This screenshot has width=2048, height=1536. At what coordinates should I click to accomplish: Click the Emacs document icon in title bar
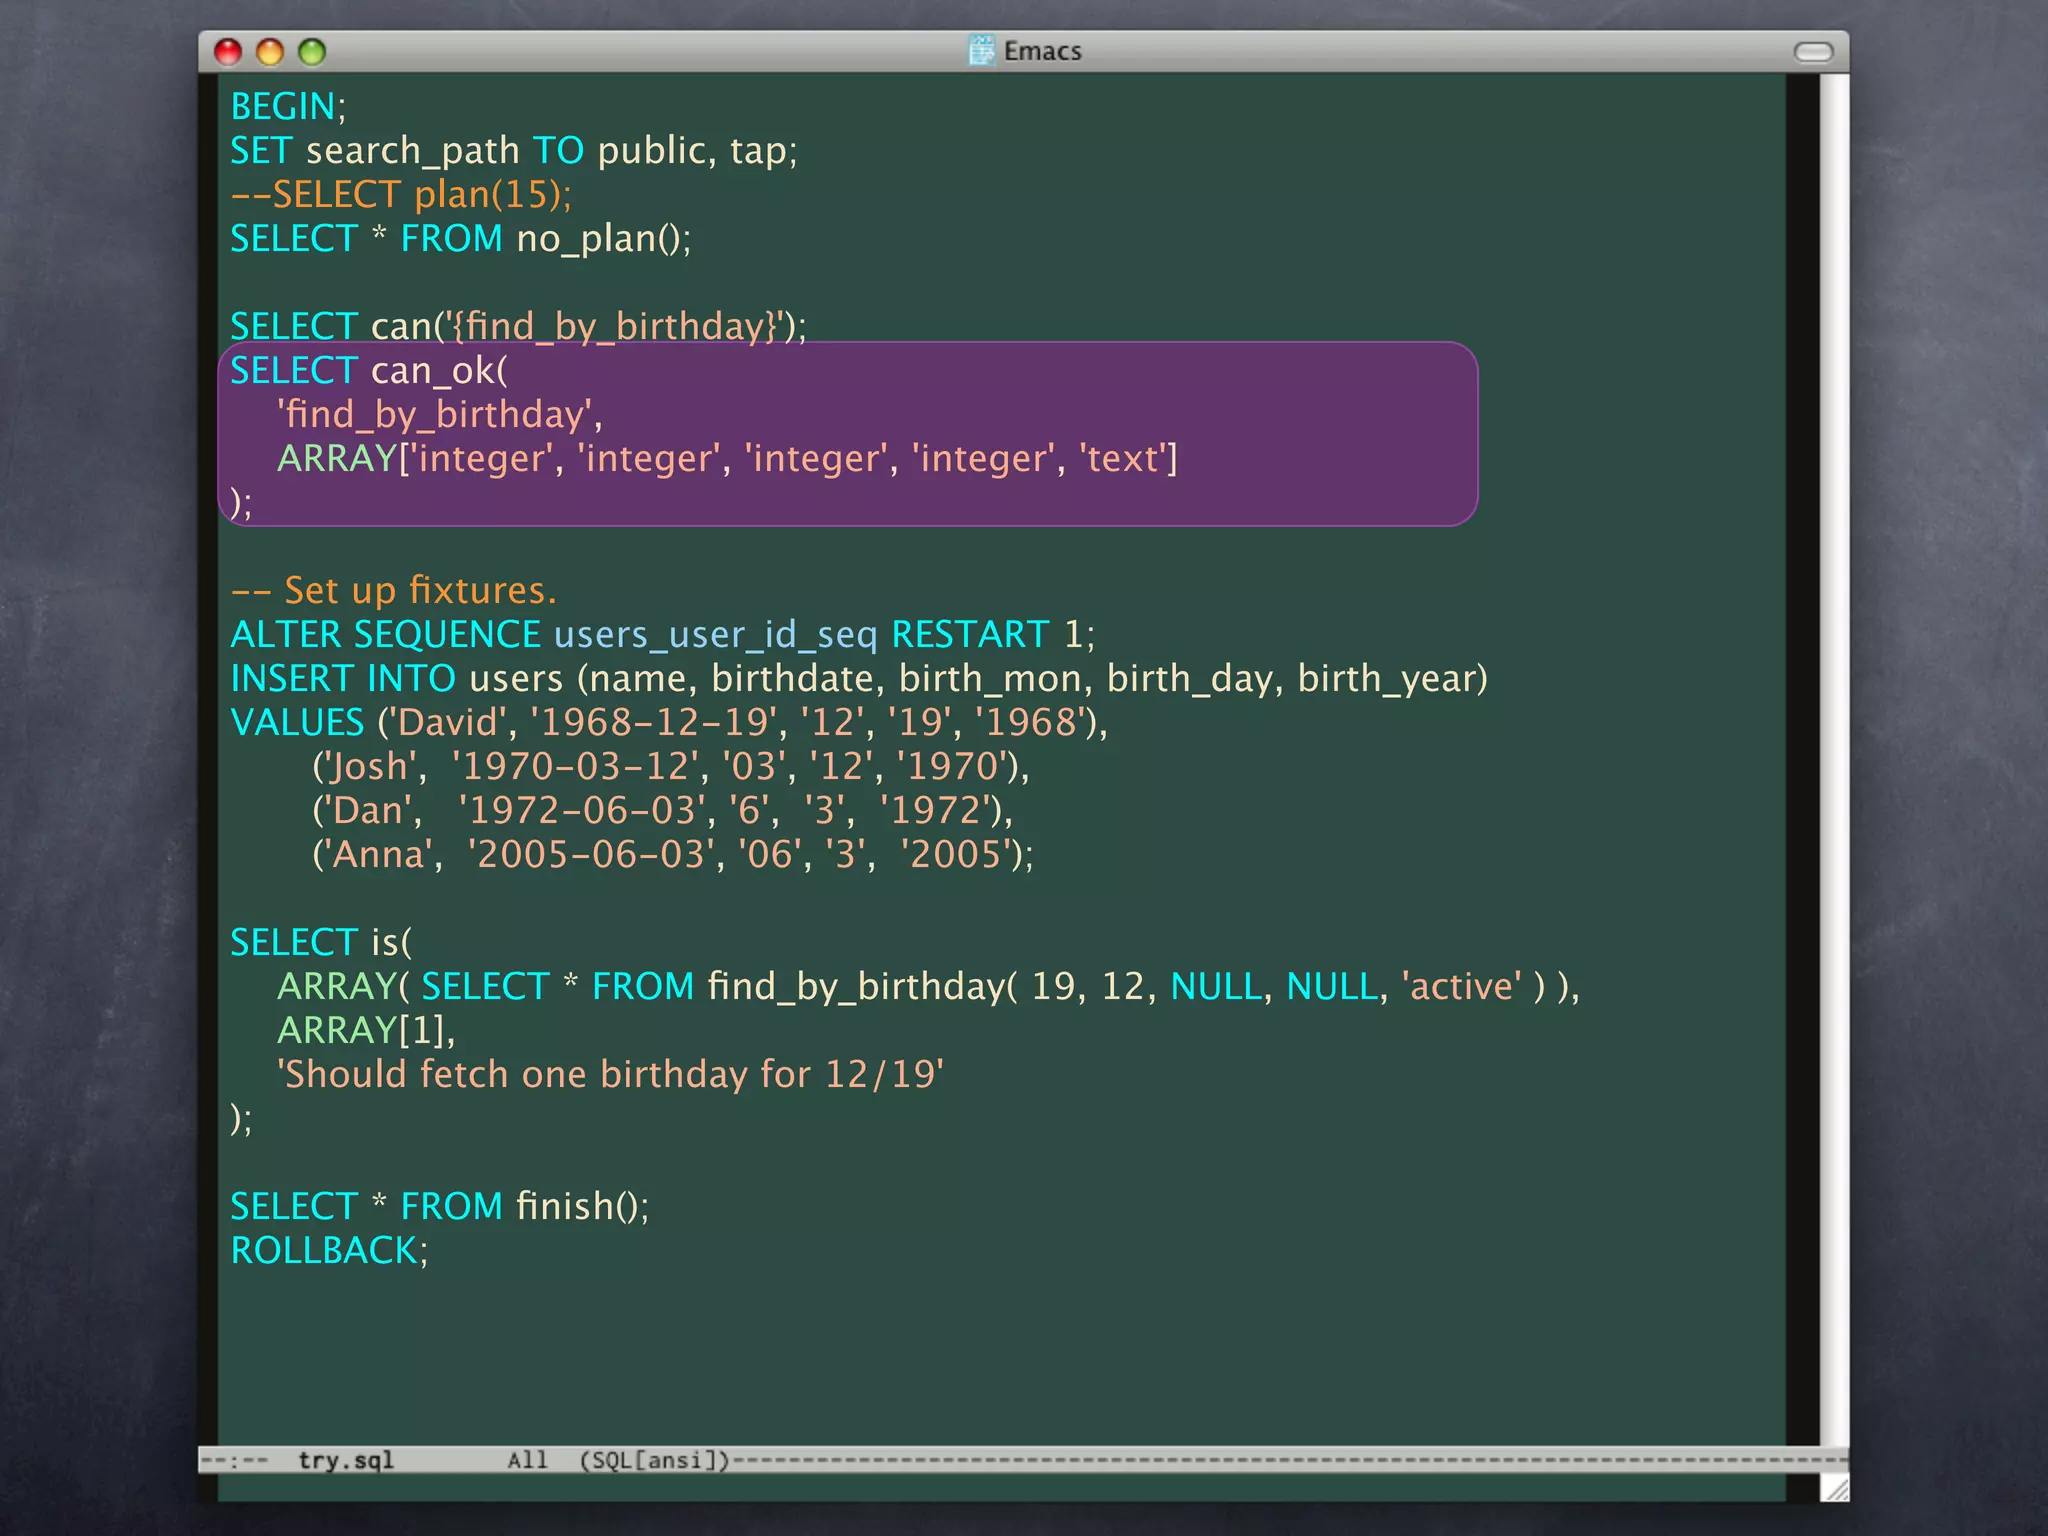point(982,50)
